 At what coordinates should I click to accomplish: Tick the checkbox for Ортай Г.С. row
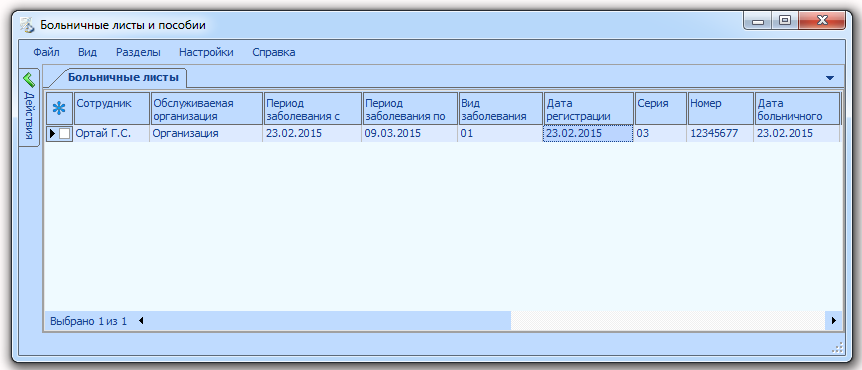coord(65,133)
